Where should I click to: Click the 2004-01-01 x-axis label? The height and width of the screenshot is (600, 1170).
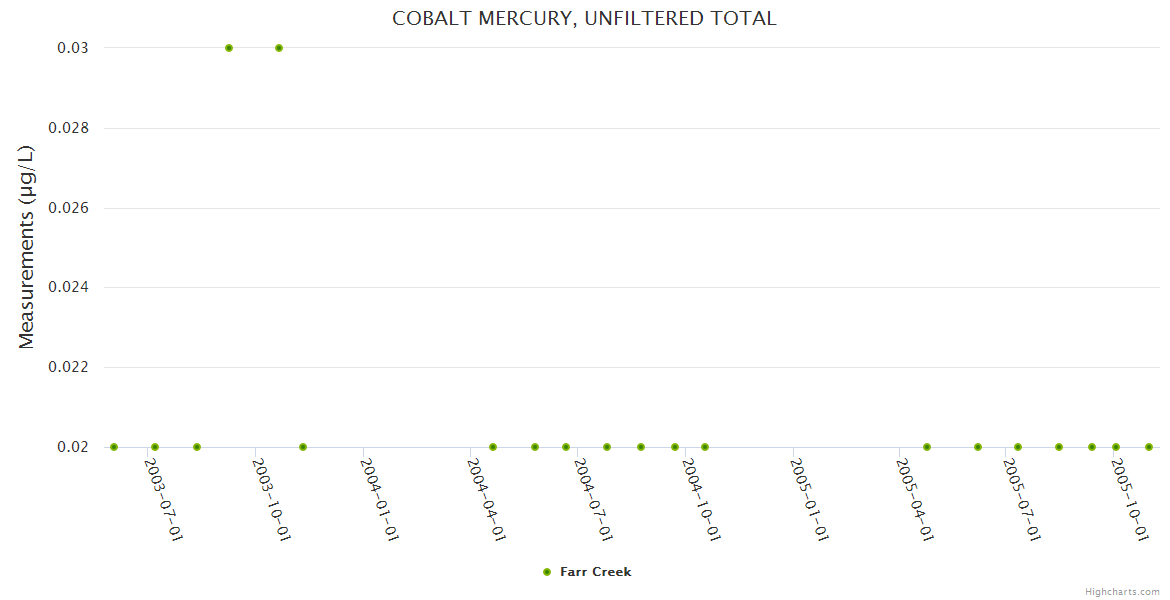click(x=380, y=500)
